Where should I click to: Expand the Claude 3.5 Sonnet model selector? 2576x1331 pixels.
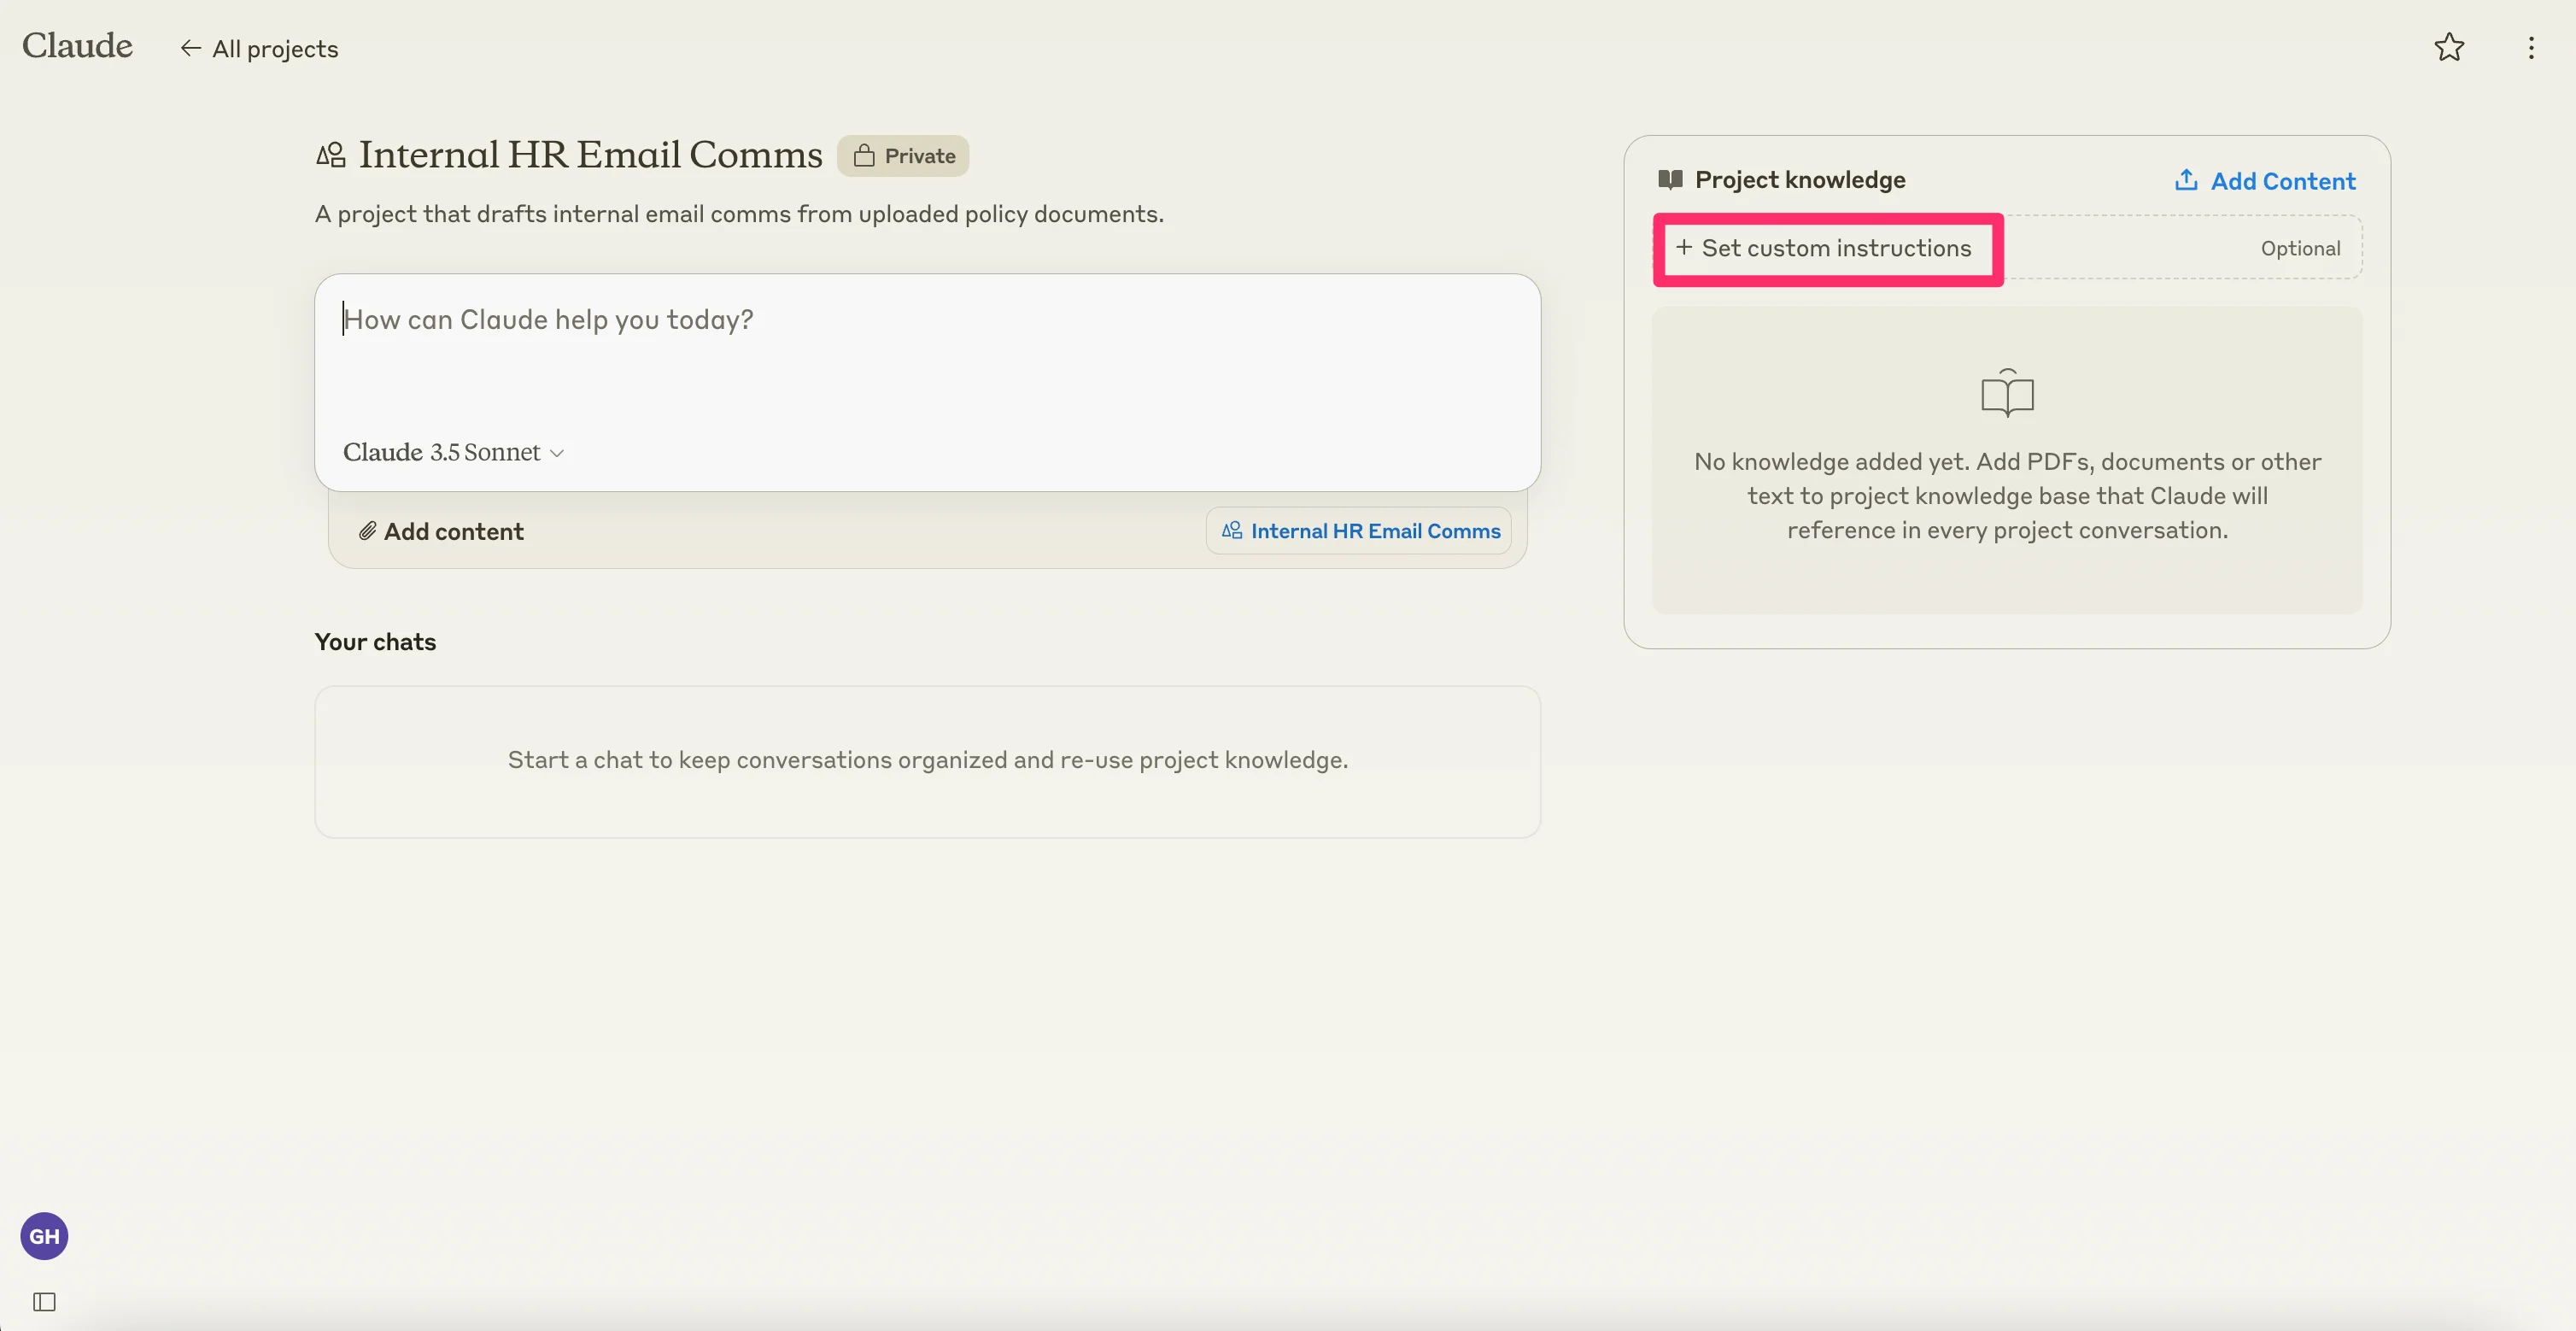click(442, 452)
